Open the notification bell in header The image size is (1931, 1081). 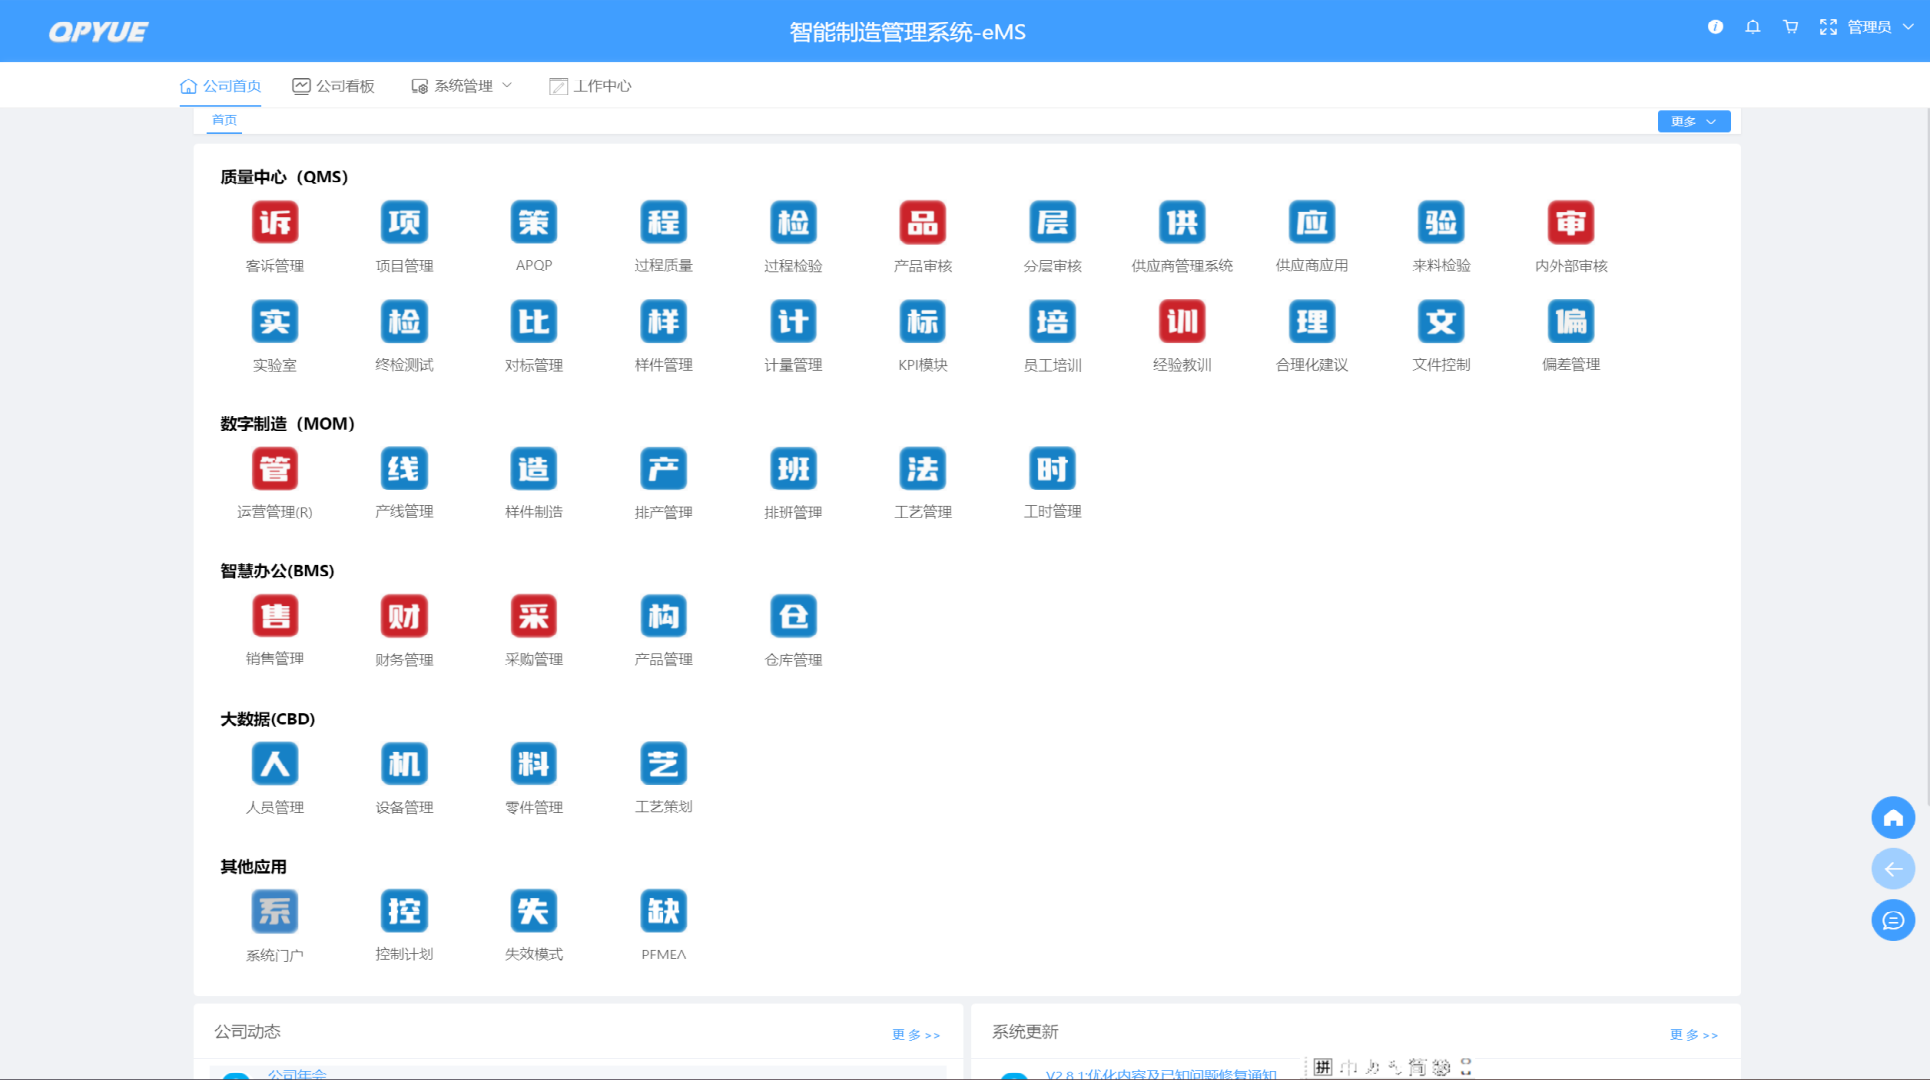coord(1752,27)
